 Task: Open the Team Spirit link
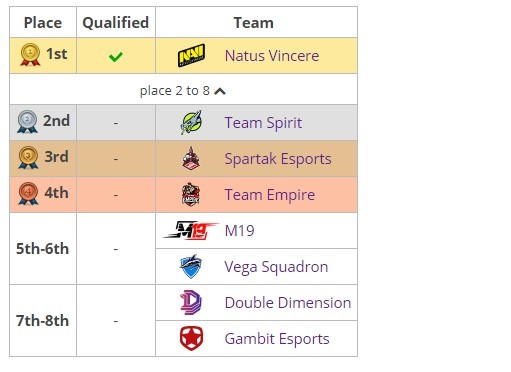coord(263,123)
